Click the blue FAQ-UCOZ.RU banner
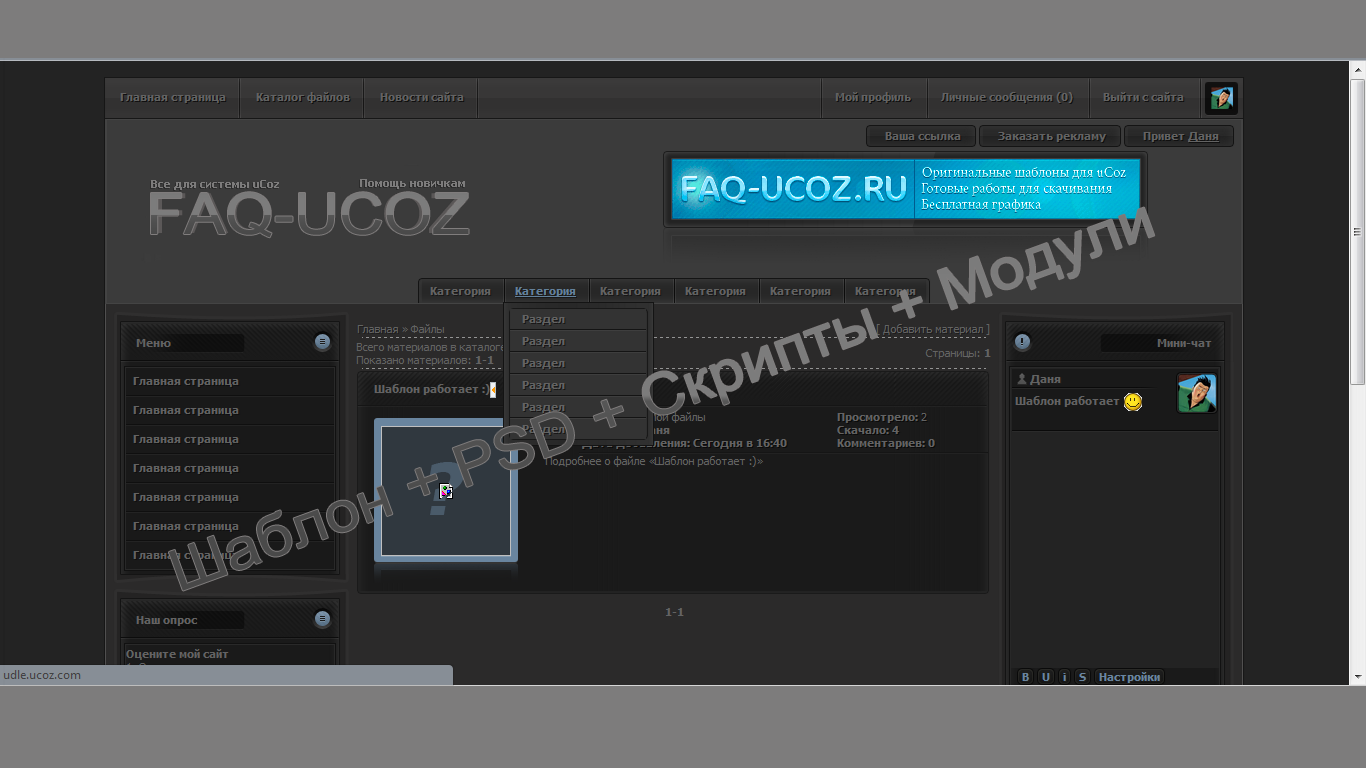 click(x=905, y=190)
